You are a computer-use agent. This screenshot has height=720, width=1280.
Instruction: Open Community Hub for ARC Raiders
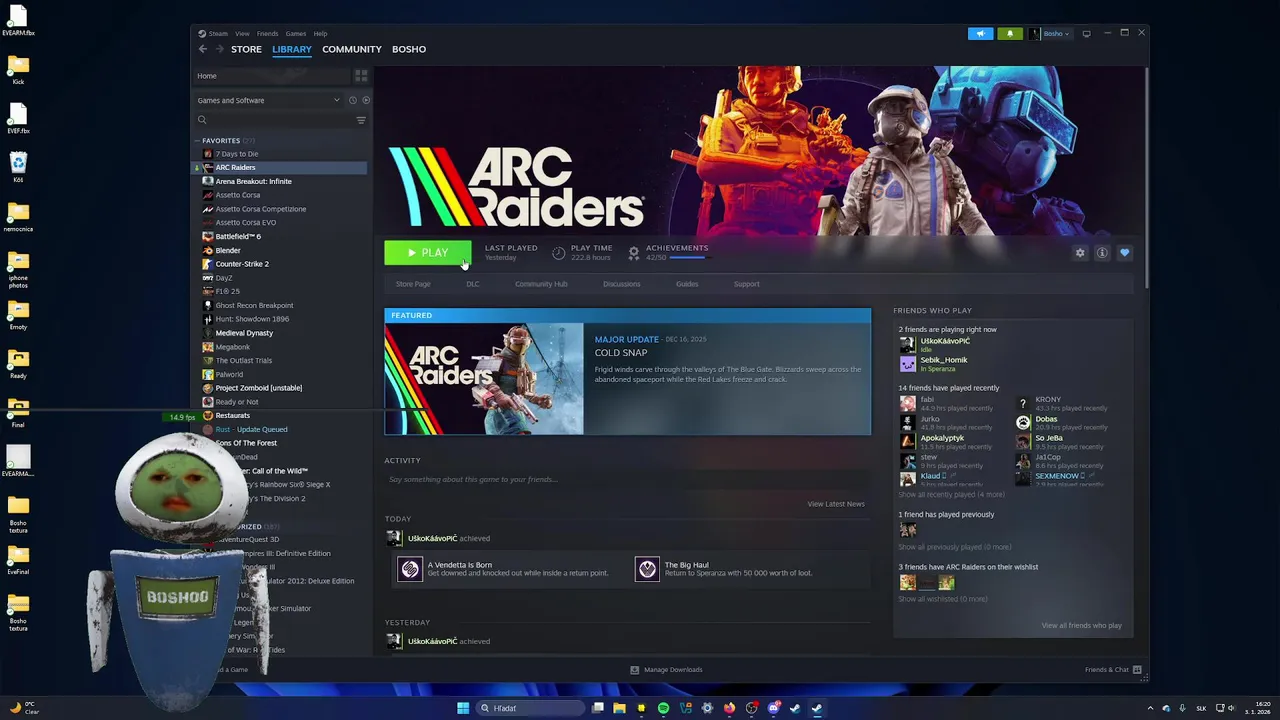coord(541,284)
